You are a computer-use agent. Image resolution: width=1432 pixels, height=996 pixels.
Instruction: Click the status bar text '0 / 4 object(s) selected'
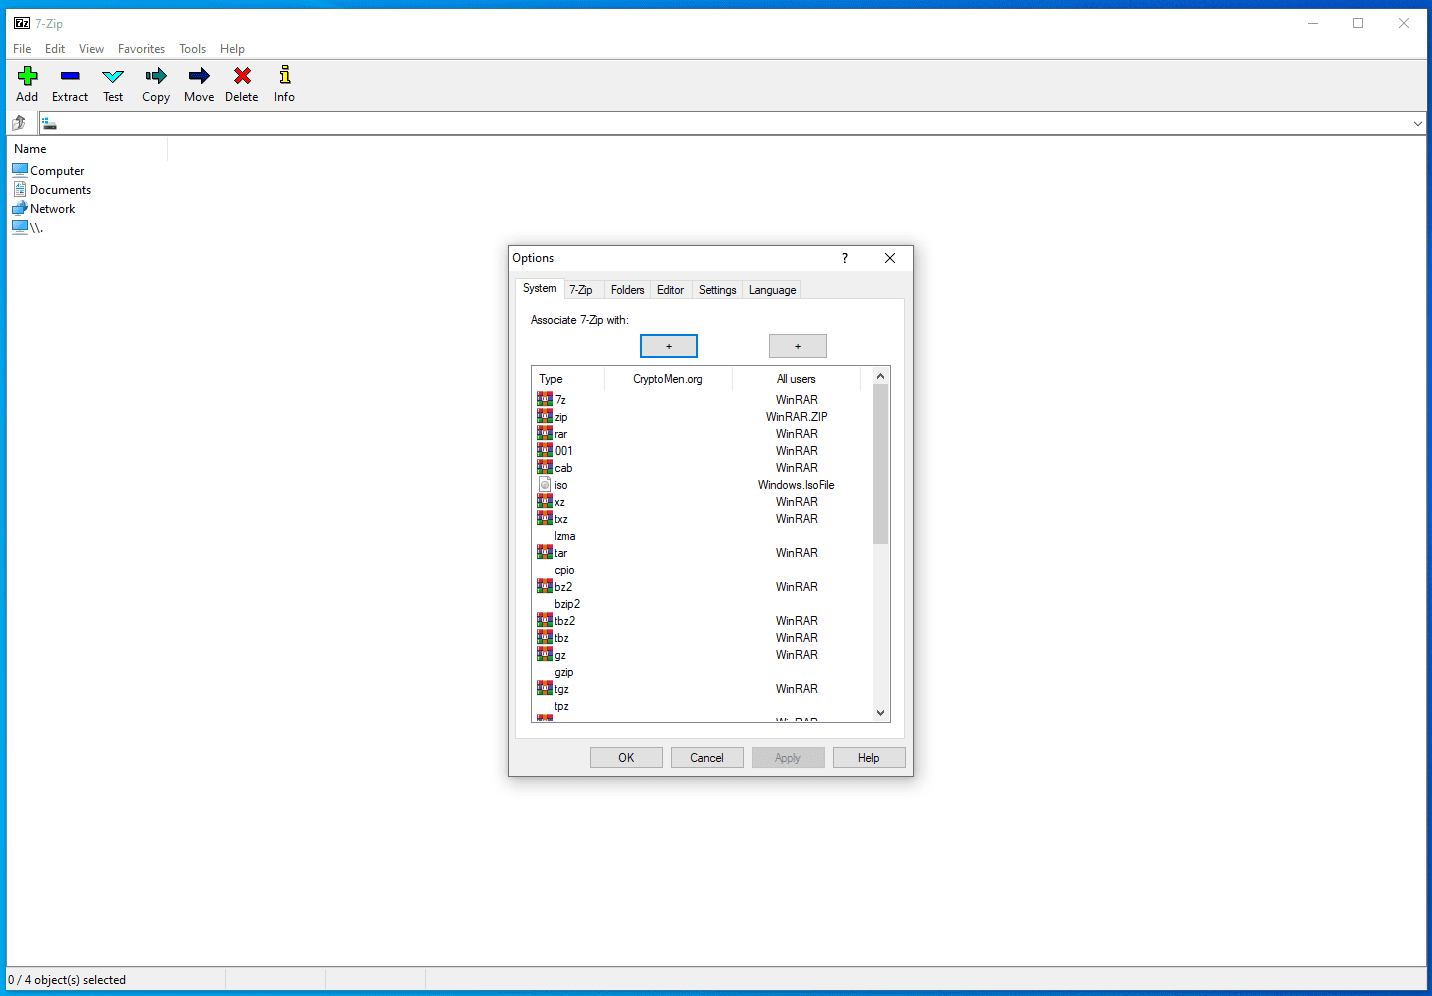67,980
